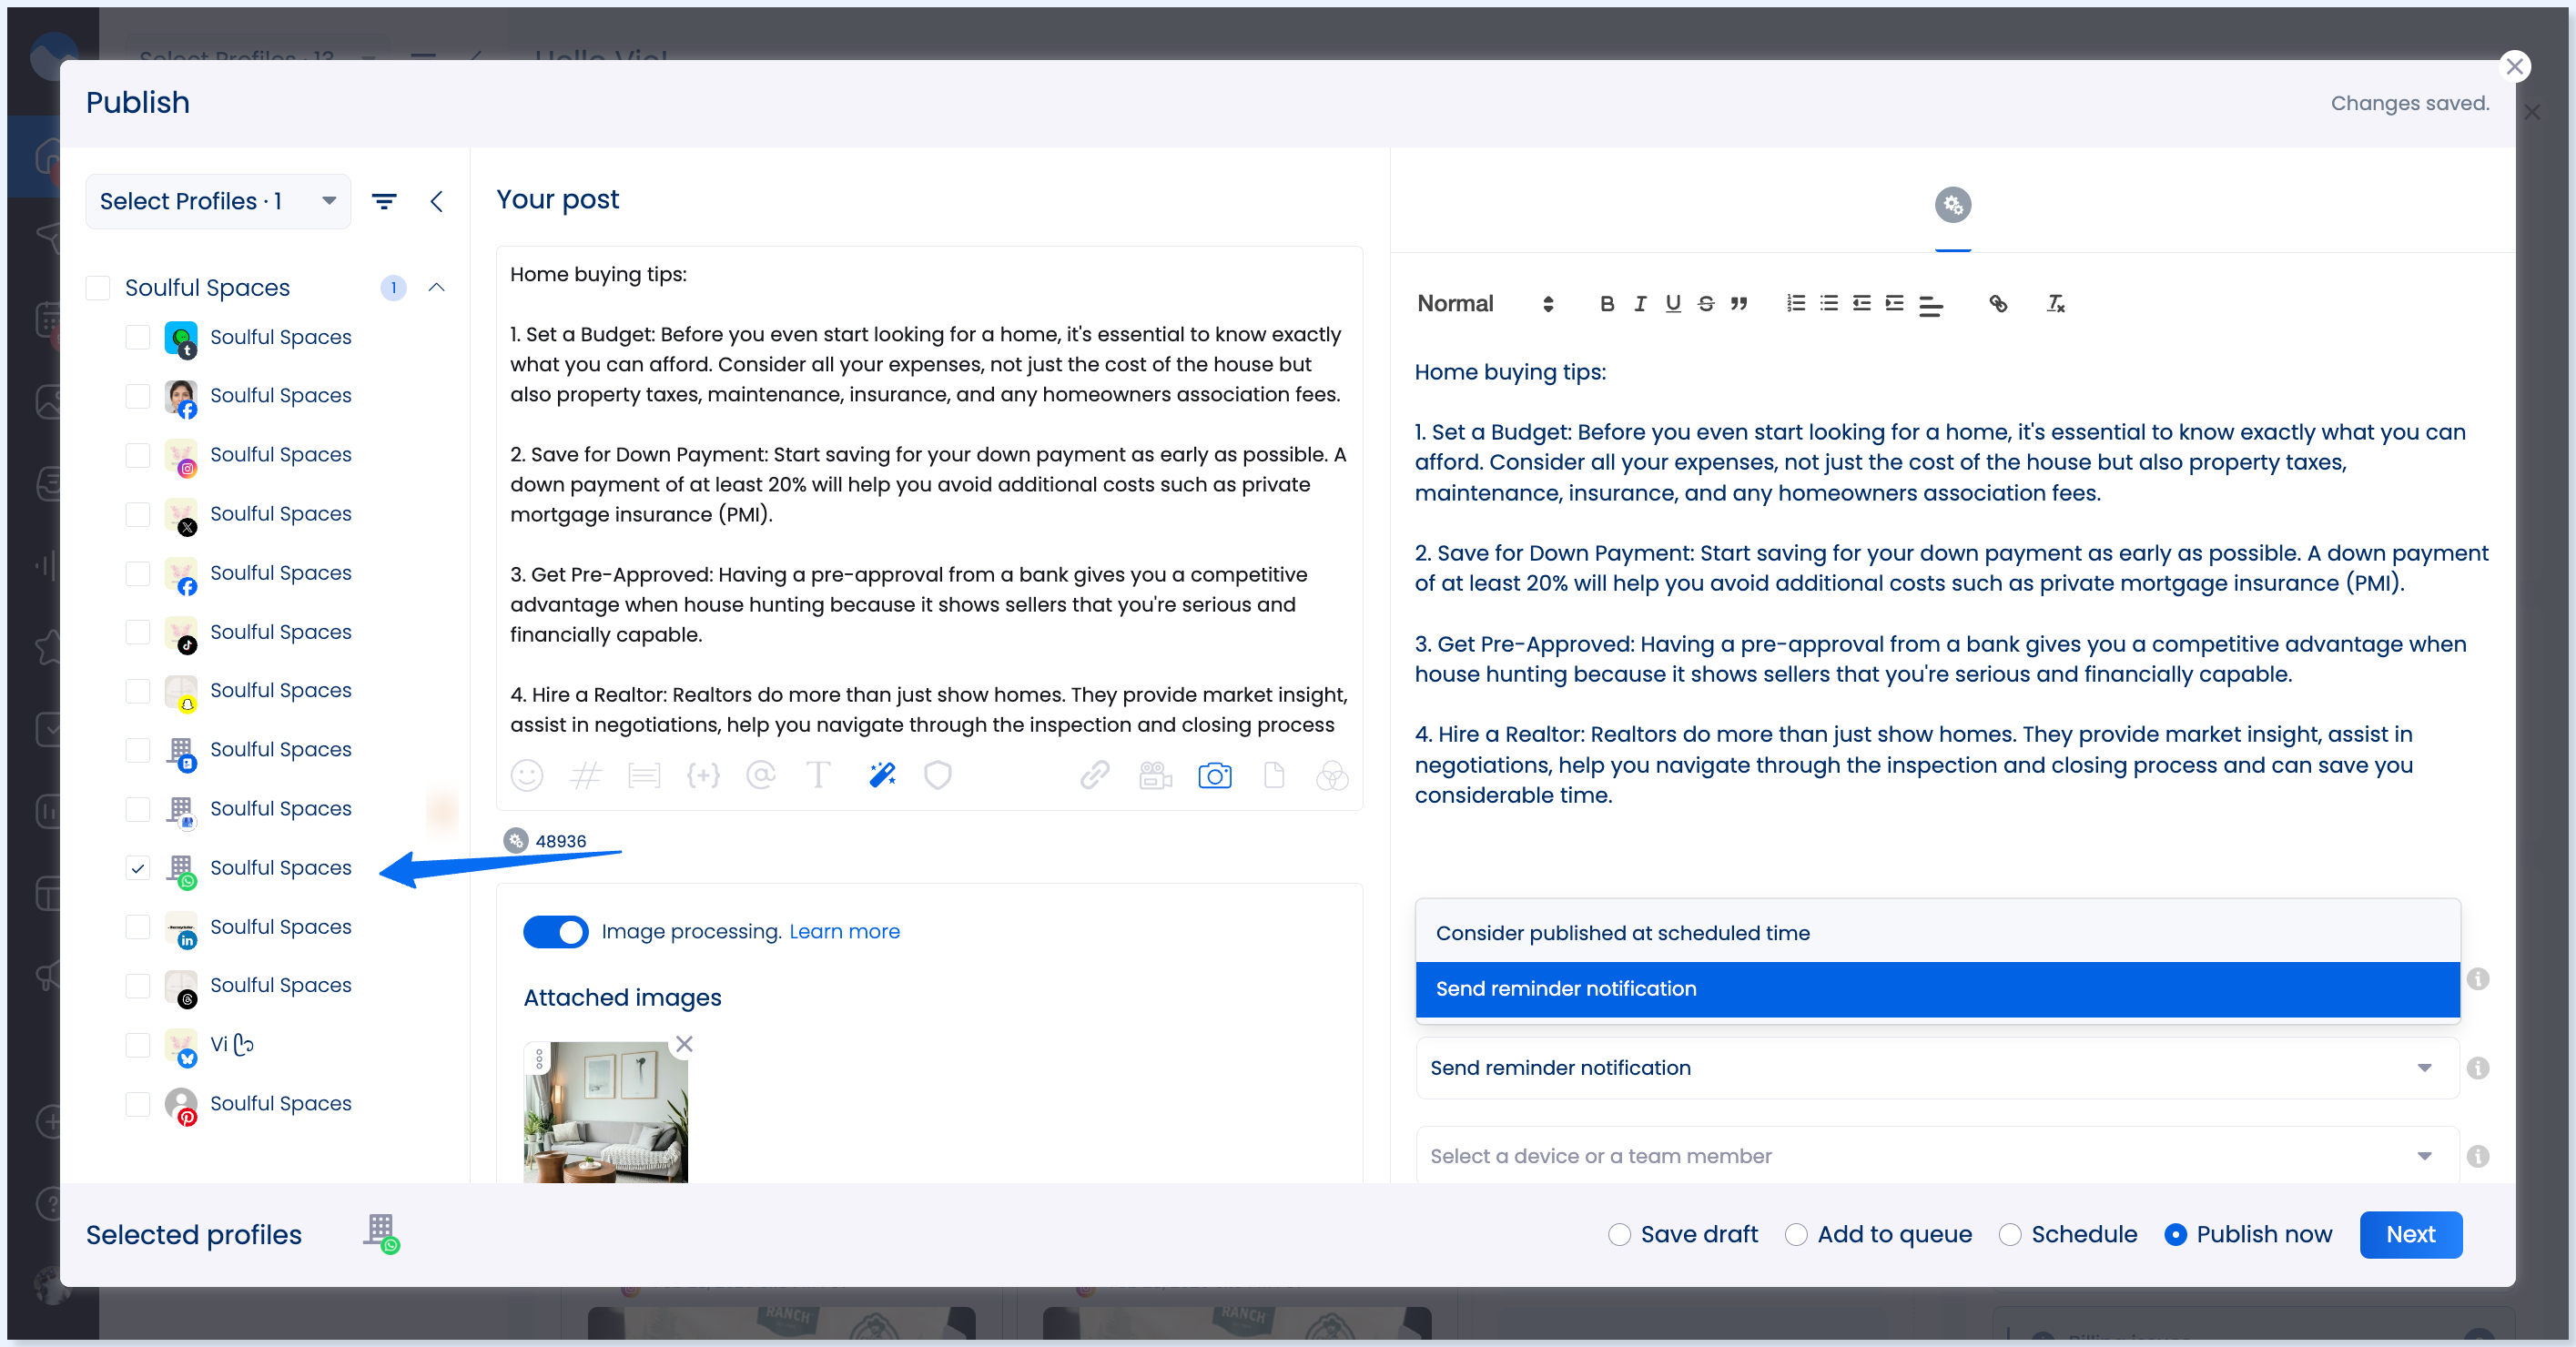Choose the Schedule radio option

pyautogui.click(x=2010, y=1235)
